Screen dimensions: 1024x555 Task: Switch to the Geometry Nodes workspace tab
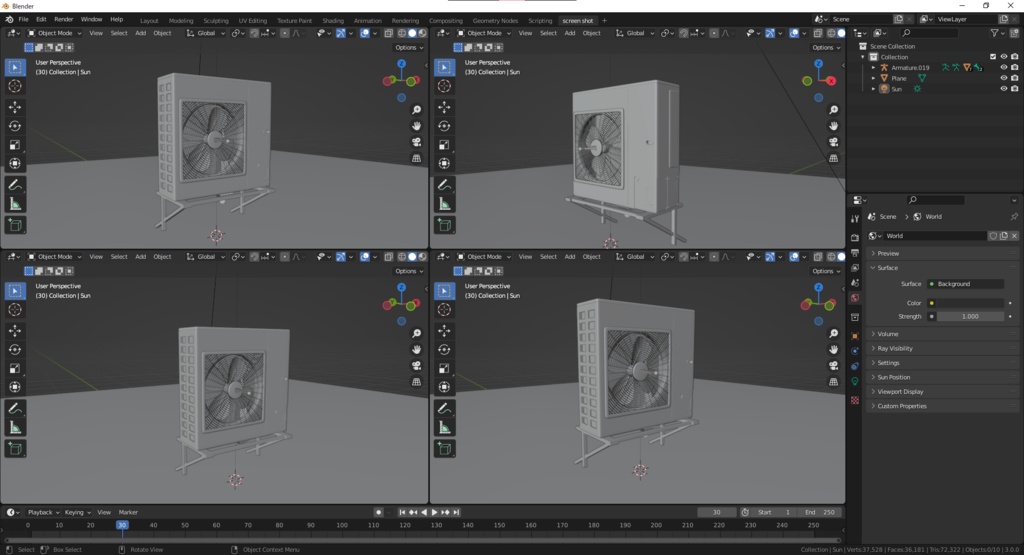coord(495,20)
